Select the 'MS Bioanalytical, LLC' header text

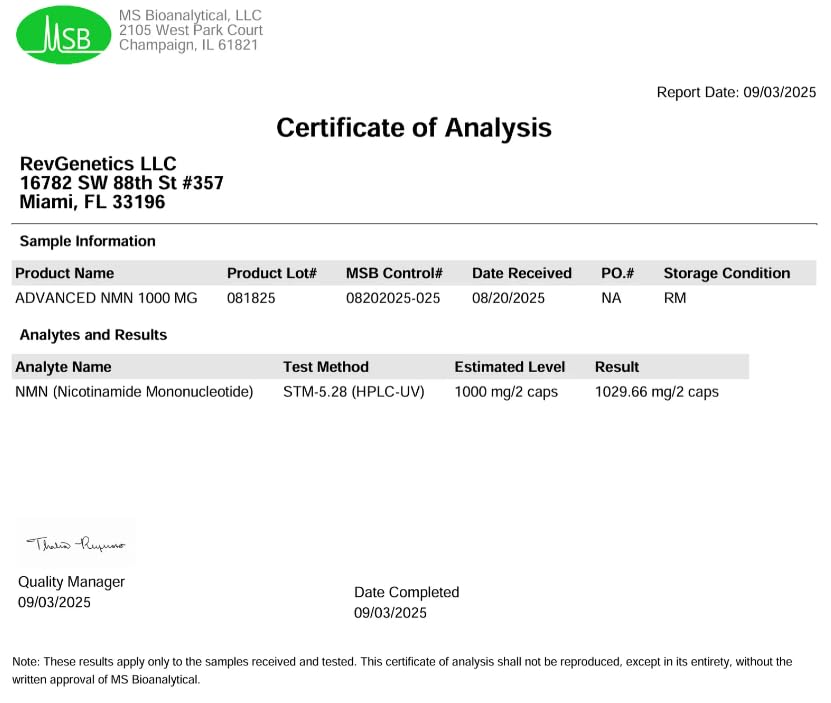point(190,15)
